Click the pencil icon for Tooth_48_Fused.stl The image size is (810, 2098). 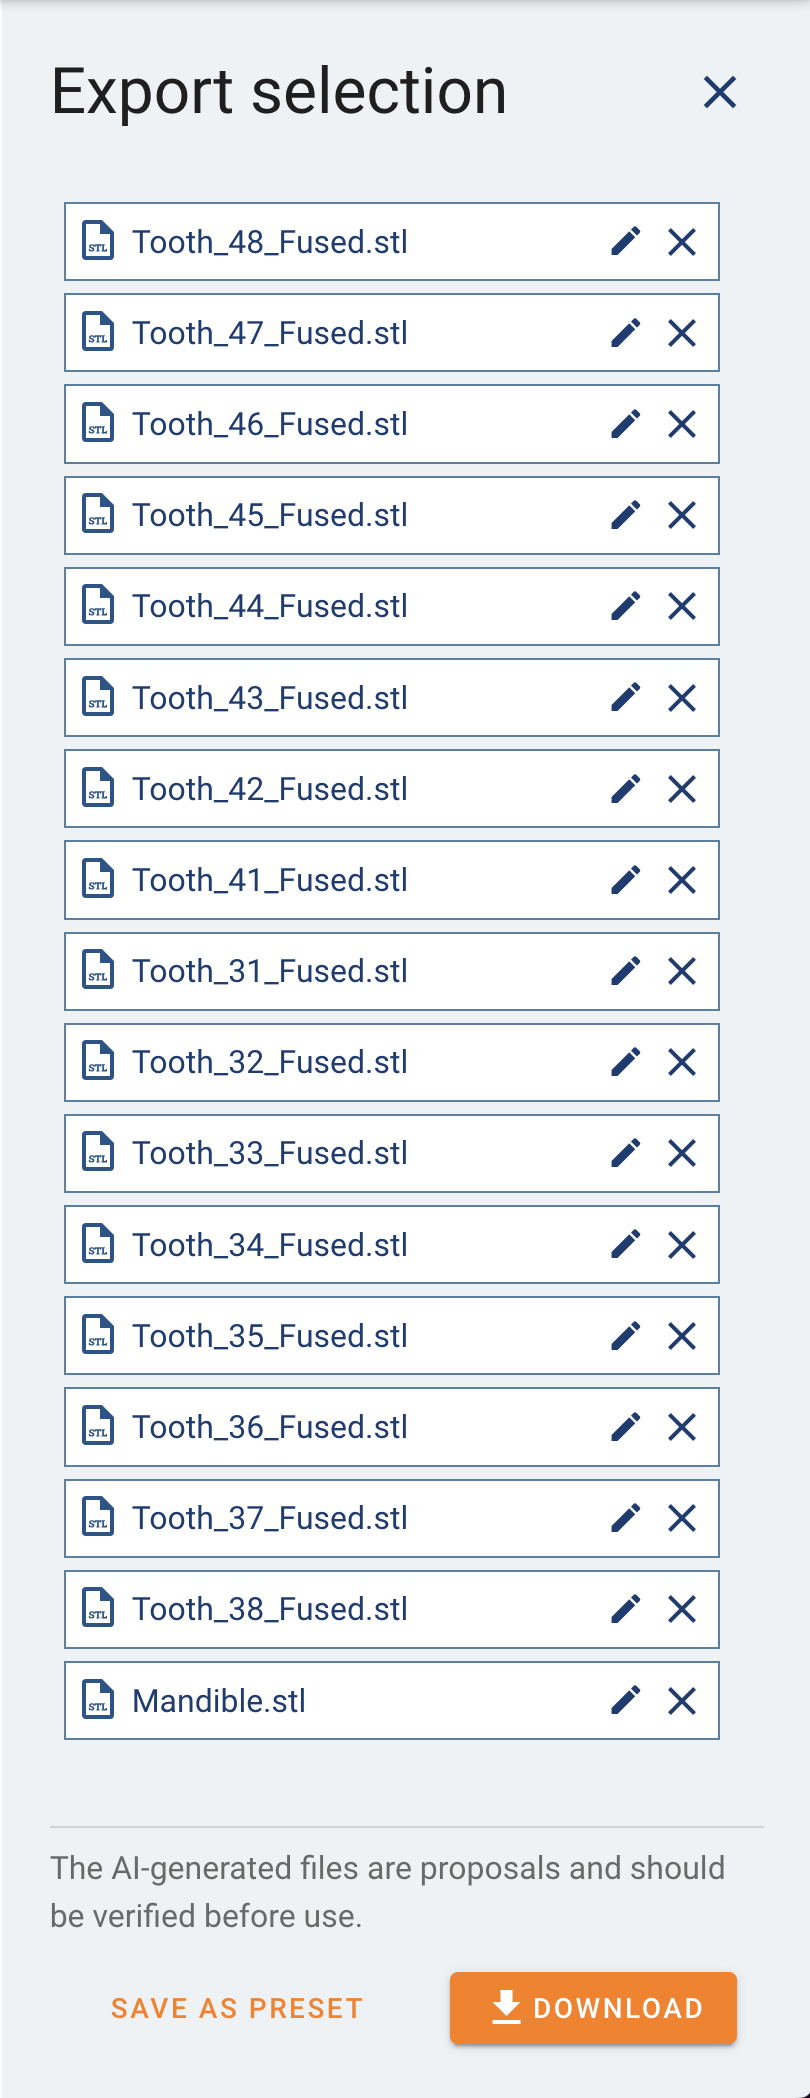[x=626, y=242]
